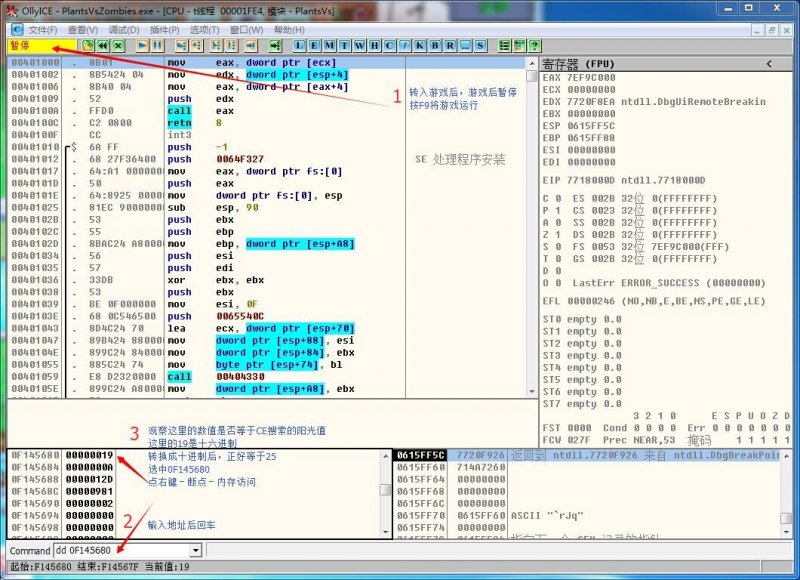
Task: Open the 调试(D) menu
Action: click(124, 30)
